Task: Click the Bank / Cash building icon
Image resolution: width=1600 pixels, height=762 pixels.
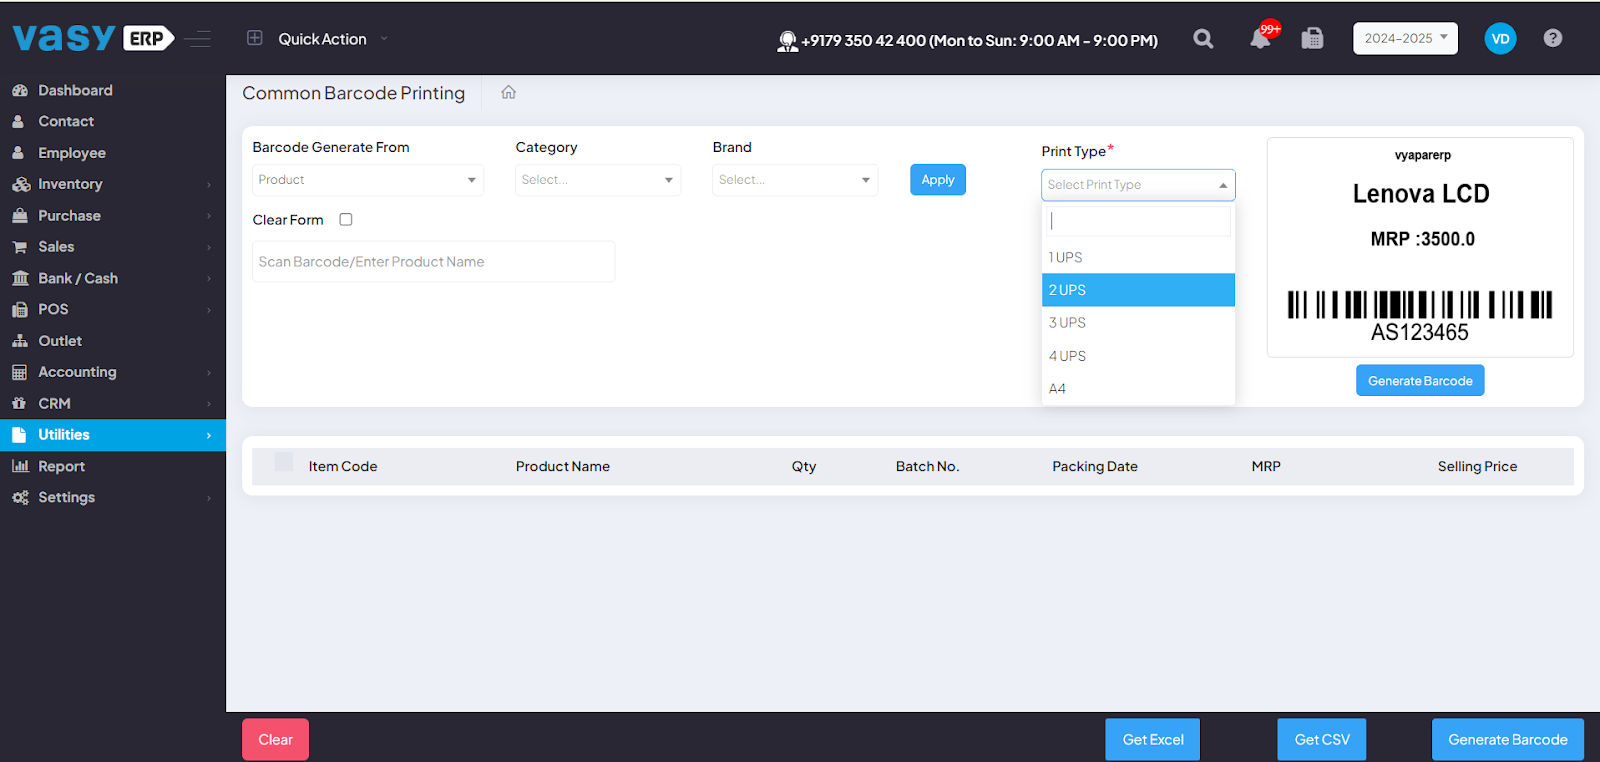Action: pyautogui.click(x=20, y=278)
